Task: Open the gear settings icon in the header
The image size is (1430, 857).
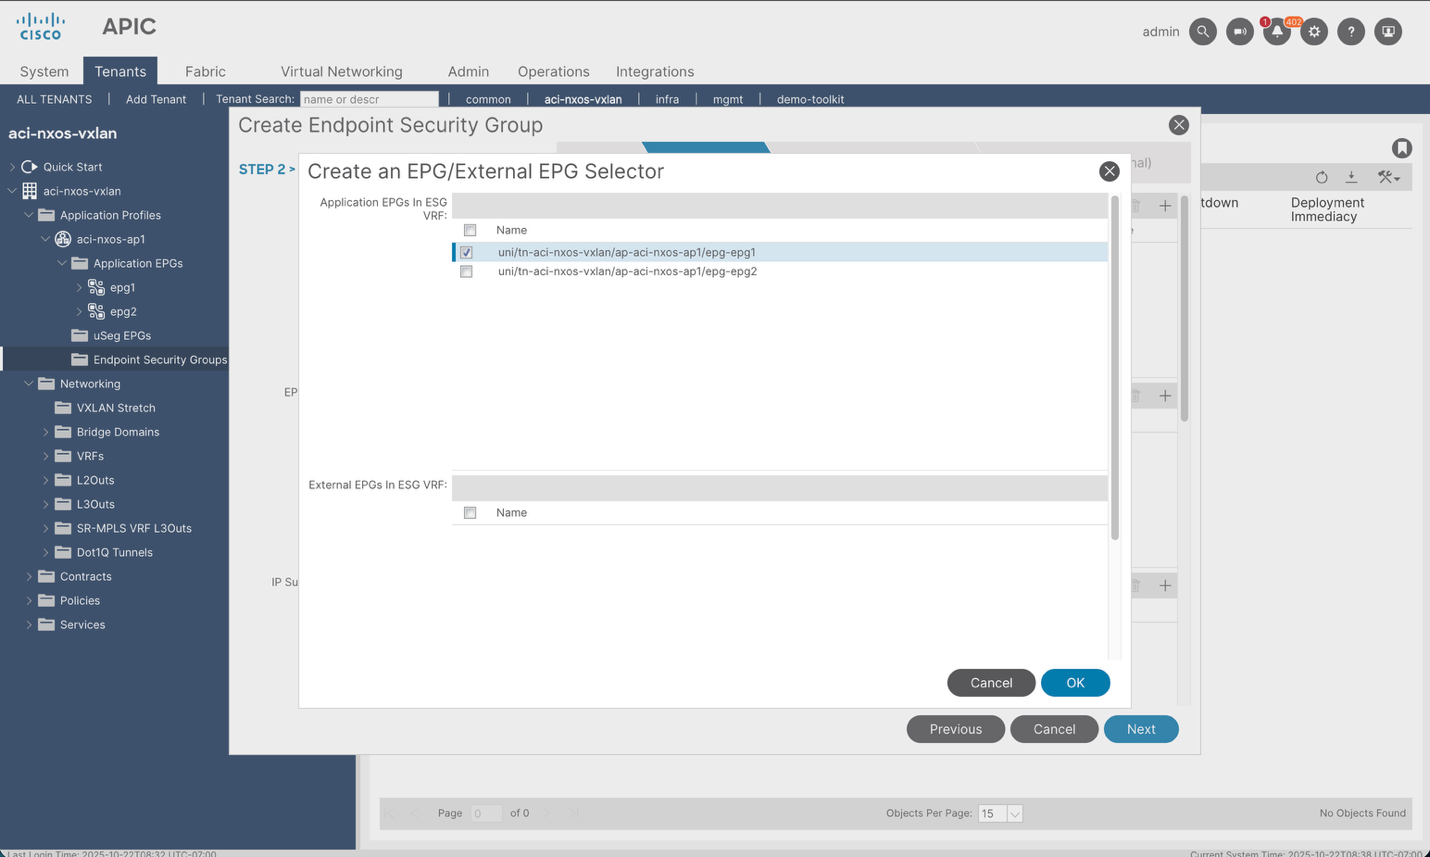Action: pos(1314,31)
